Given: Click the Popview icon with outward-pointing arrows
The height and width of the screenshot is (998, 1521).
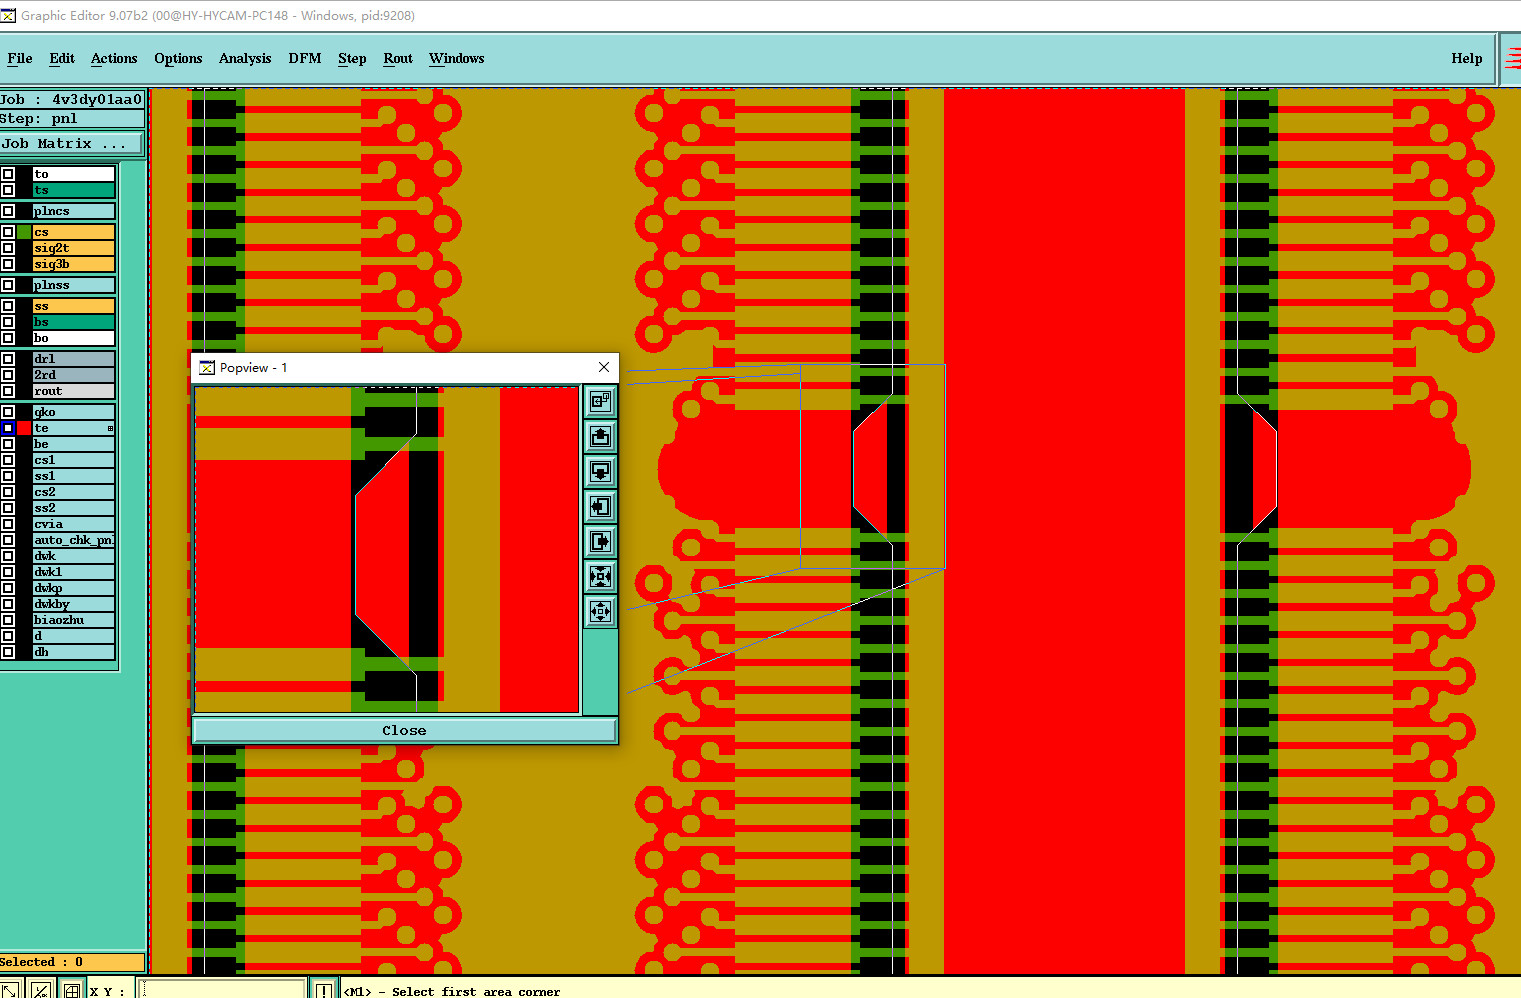Looking at the screenshot, I should tap(600, 612).
